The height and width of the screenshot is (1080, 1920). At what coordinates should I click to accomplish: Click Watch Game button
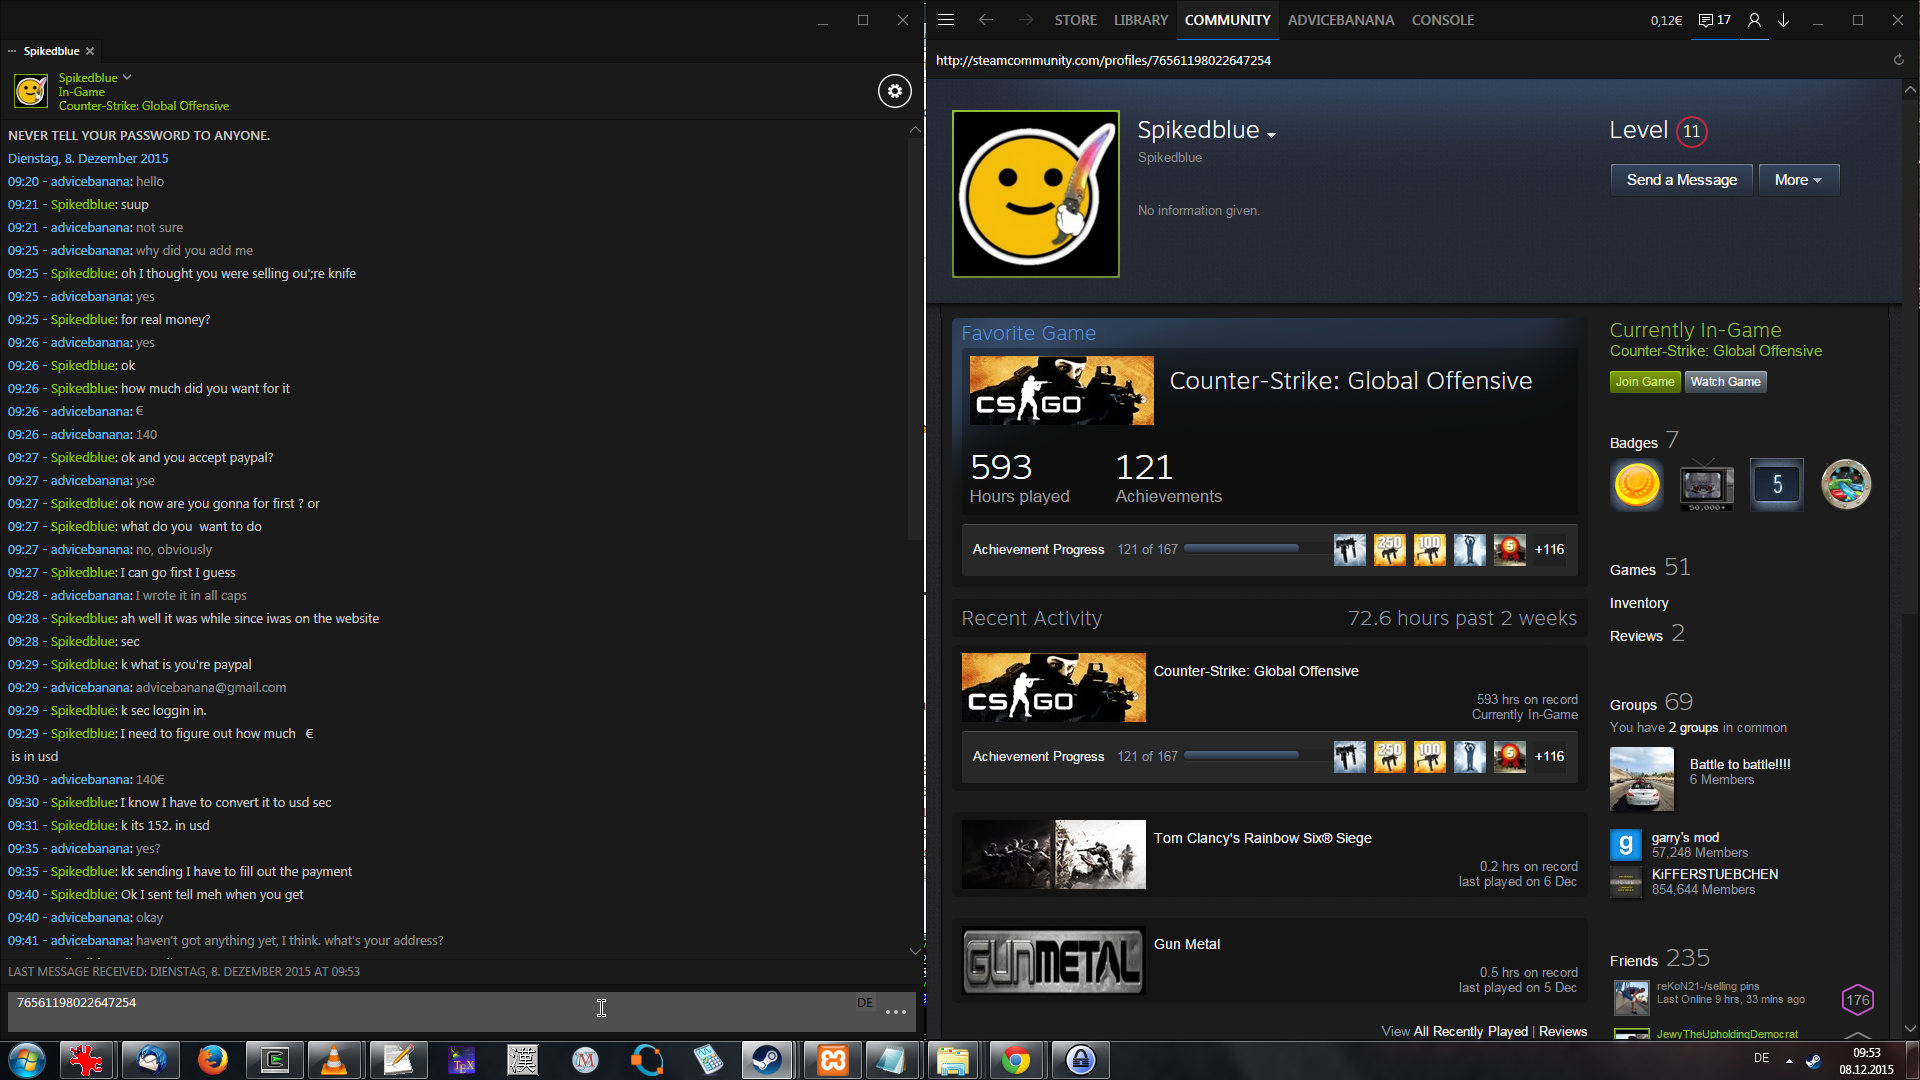click(1725, 382)
